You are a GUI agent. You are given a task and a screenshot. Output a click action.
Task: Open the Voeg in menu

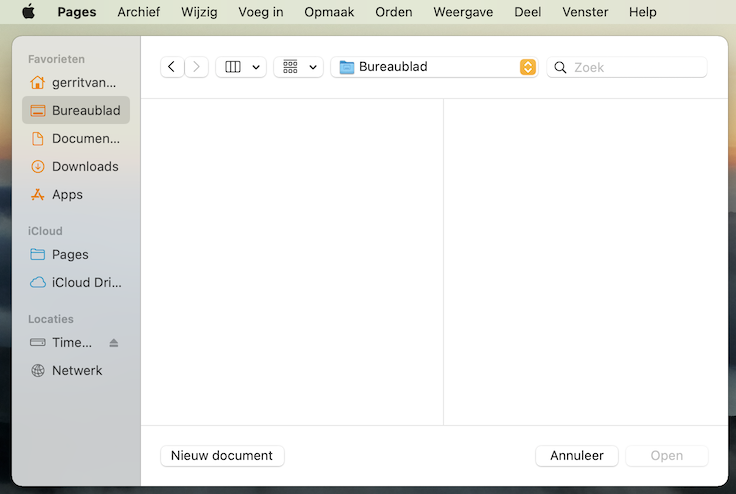coord(261,12)
